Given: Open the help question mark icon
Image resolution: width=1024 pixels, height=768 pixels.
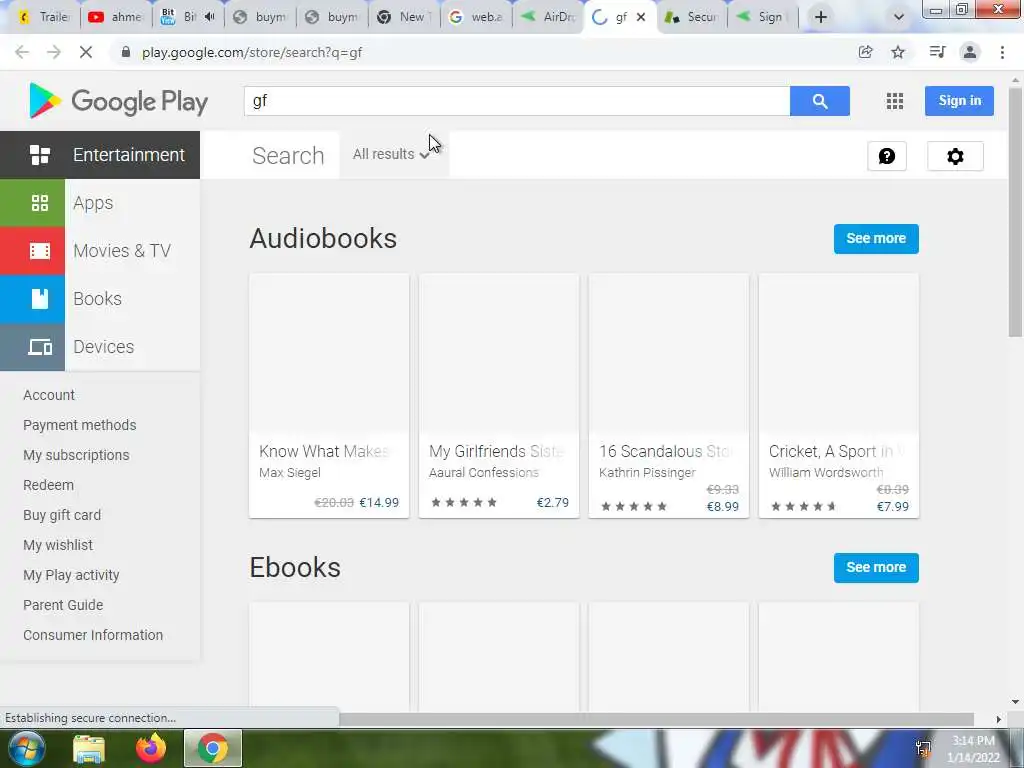Looking at the screenshot, I should pyautogui.click(x=887, y=156).
